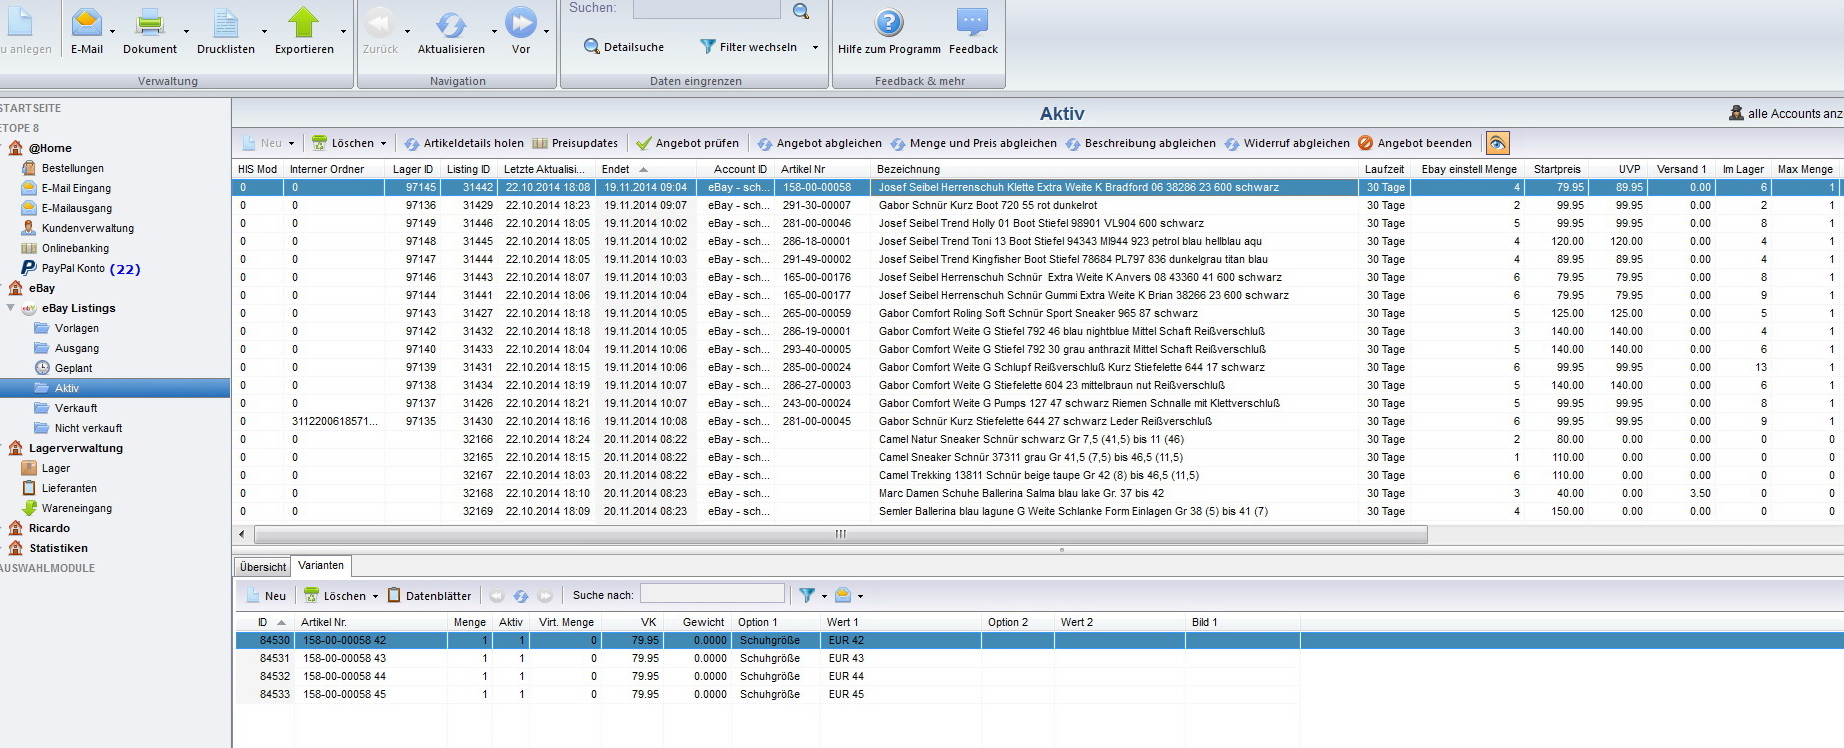Image resolution: width=1844 pixels, height=748 pixels.
Task: Click the magnifier search icon beside Suchen
Action: 801,11
